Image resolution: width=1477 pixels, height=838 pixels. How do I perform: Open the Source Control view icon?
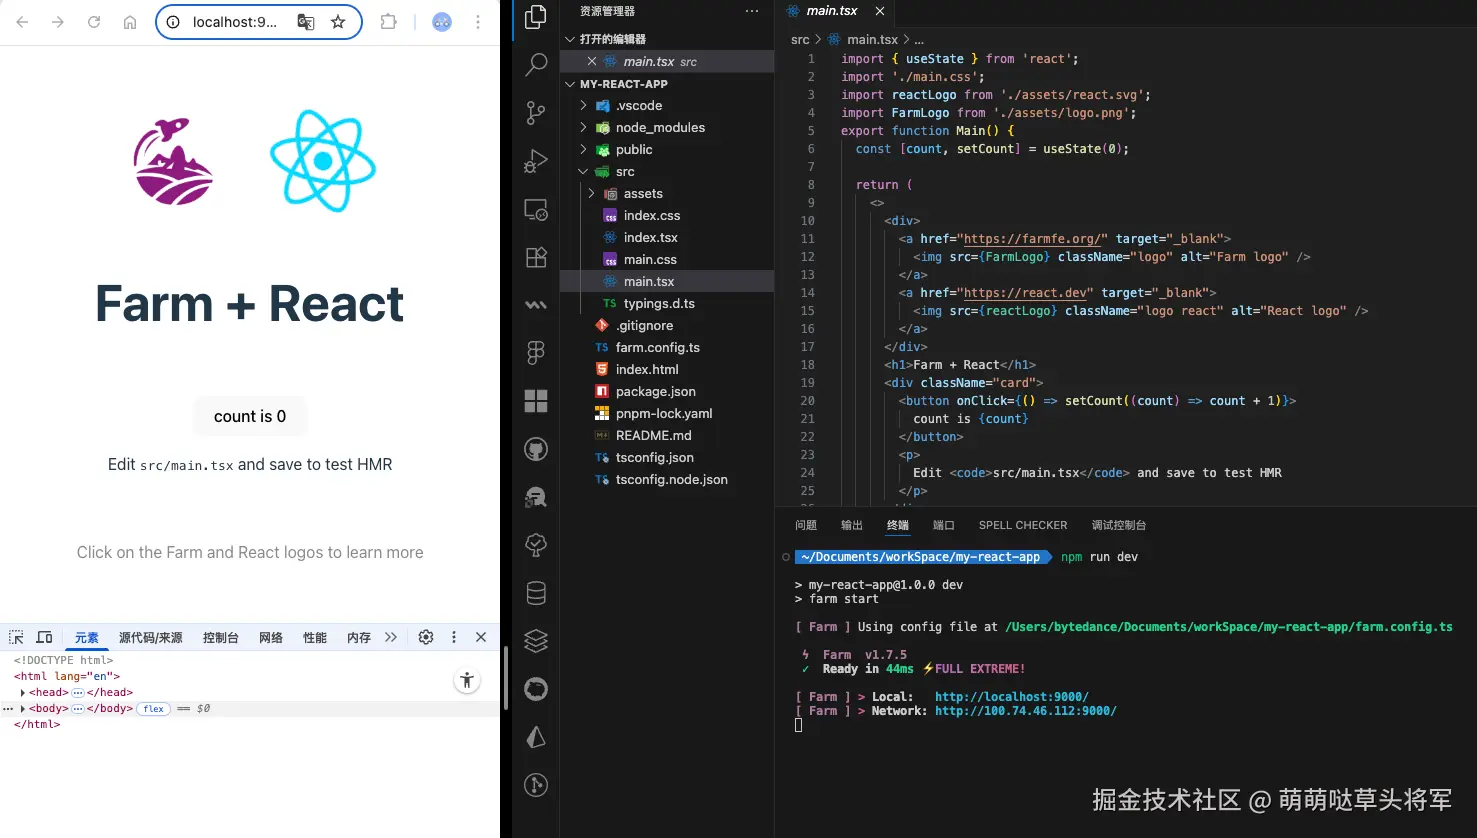point(536,113)
